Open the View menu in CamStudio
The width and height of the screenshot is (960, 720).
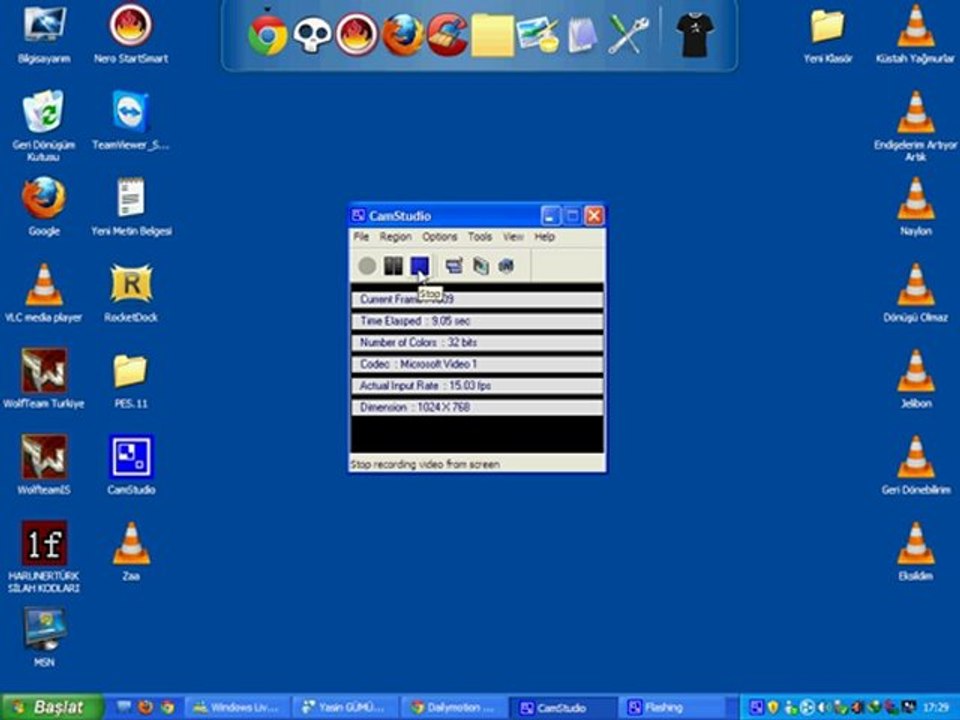[513, 237]
